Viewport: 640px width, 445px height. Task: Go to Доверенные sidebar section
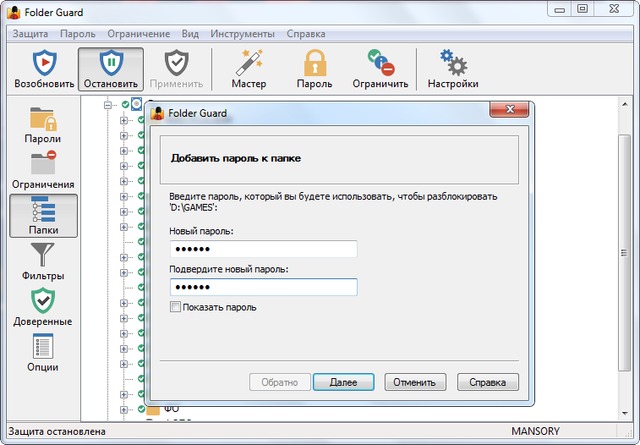tap(42, 307)
